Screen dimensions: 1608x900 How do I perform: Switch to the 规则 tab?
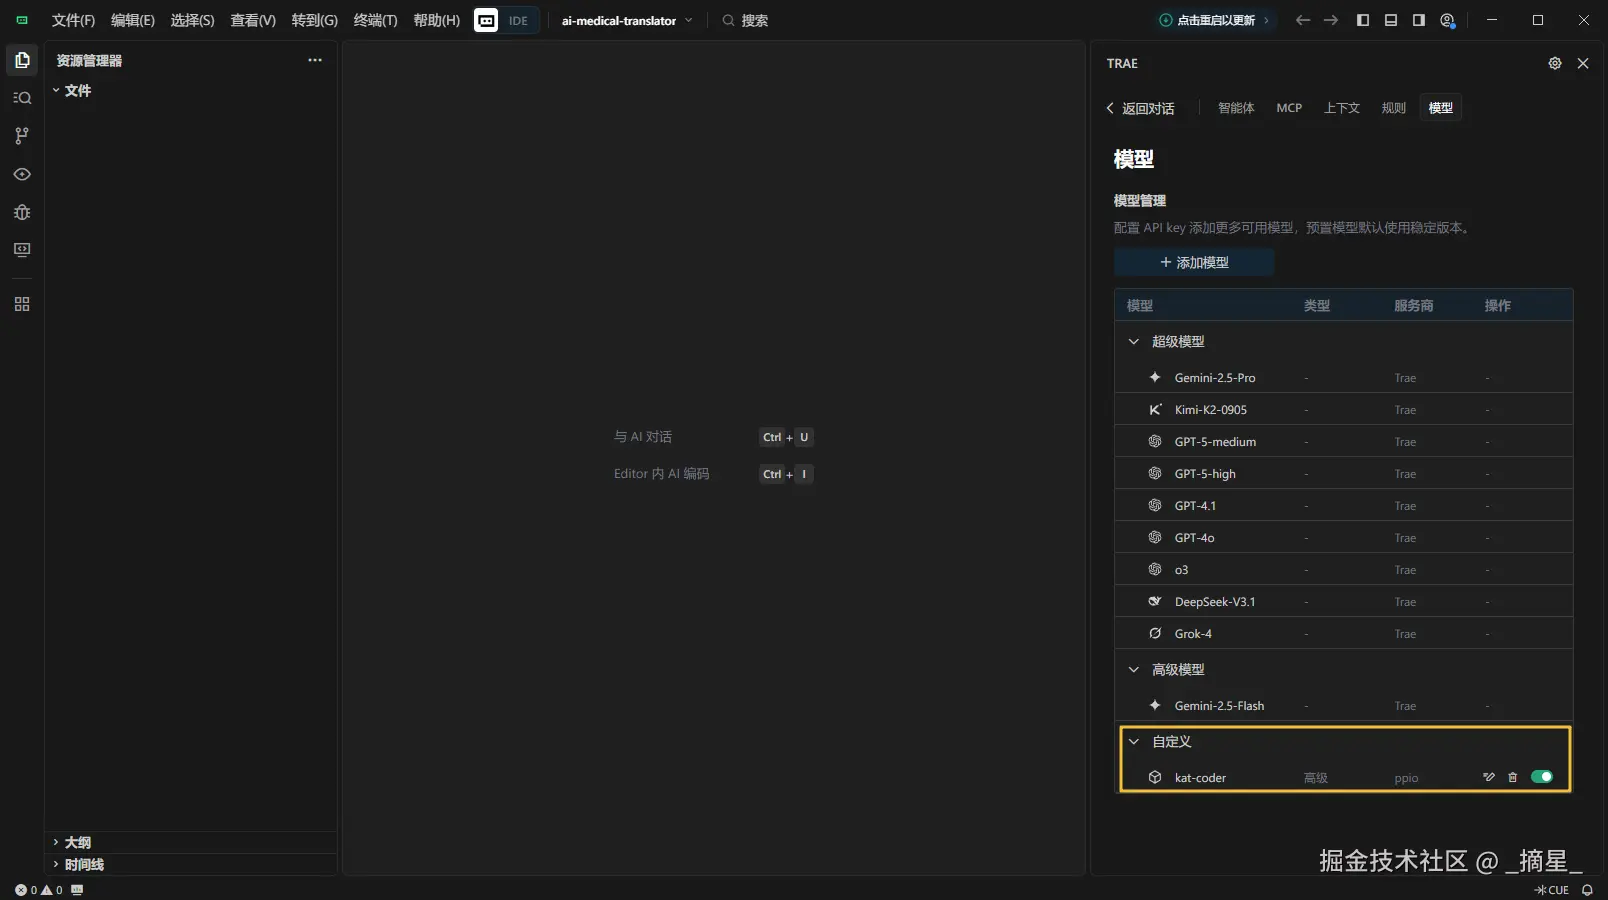click(x=1394, y=108)
